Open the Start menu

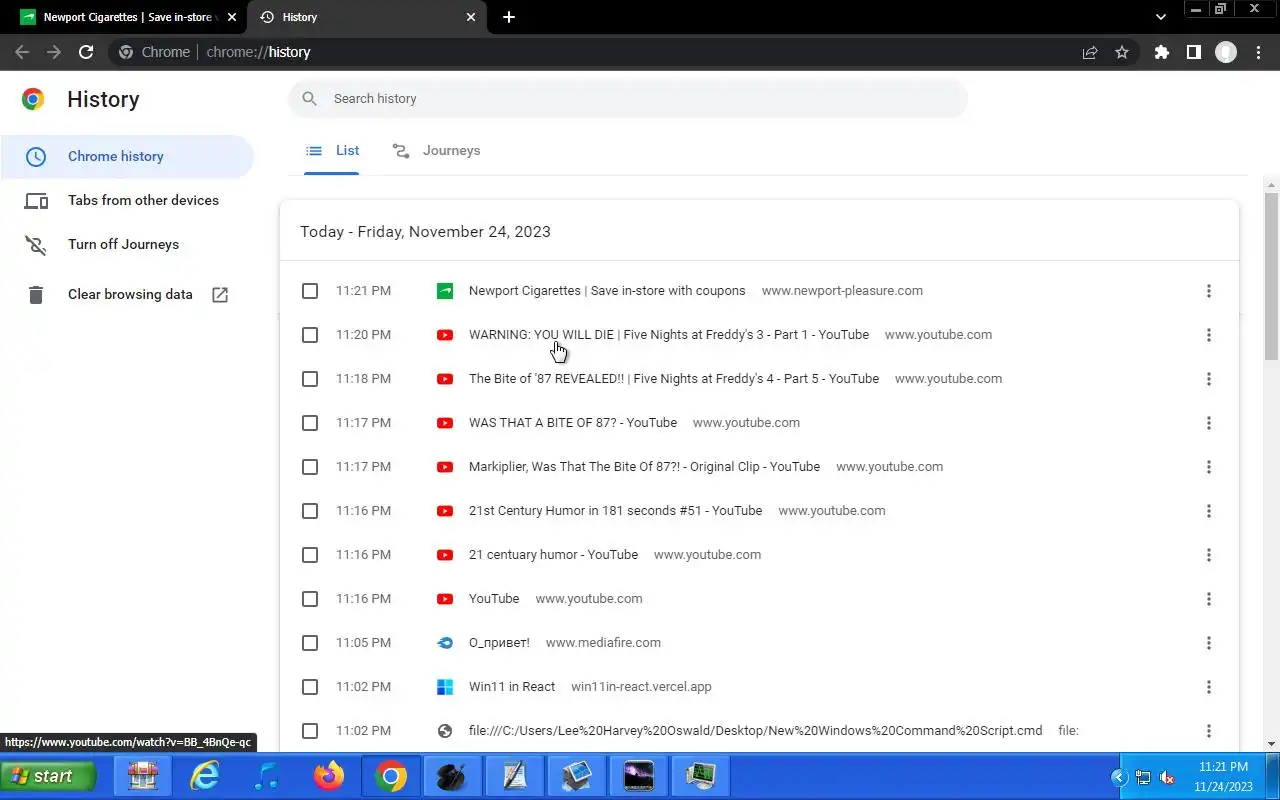(48, 776)
